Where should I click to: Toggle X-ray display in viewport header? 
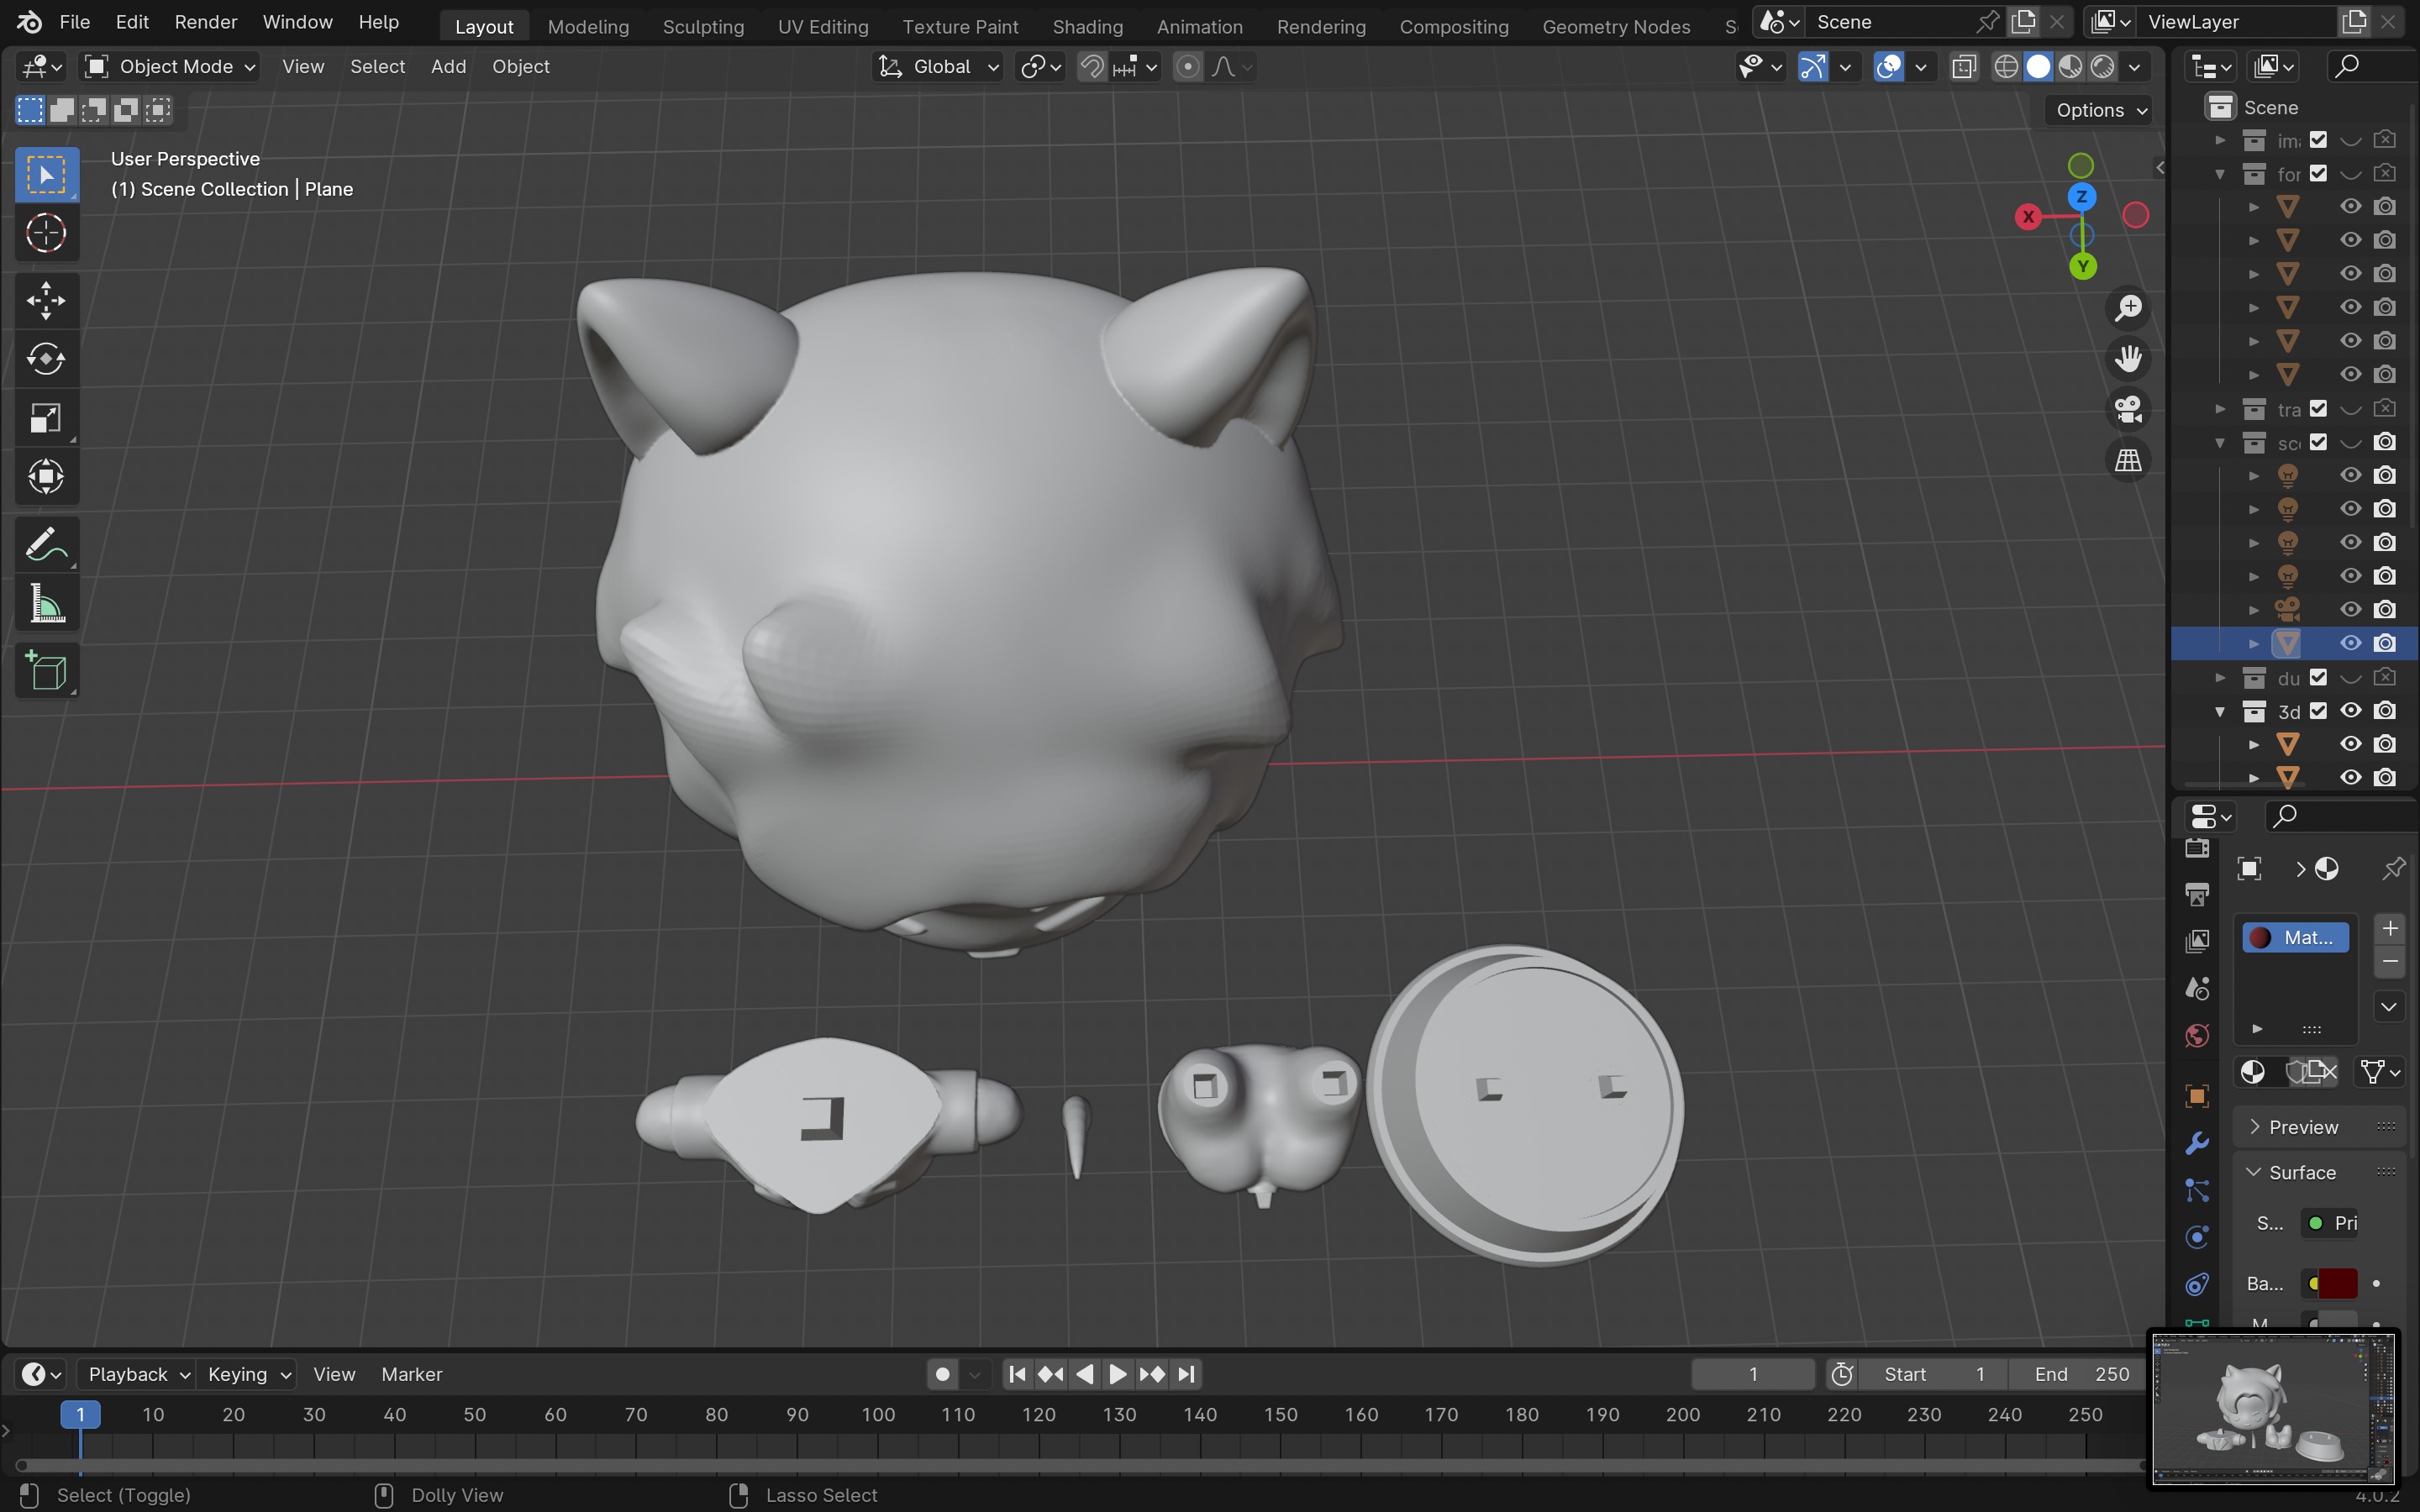click(x=1964, y=67)
